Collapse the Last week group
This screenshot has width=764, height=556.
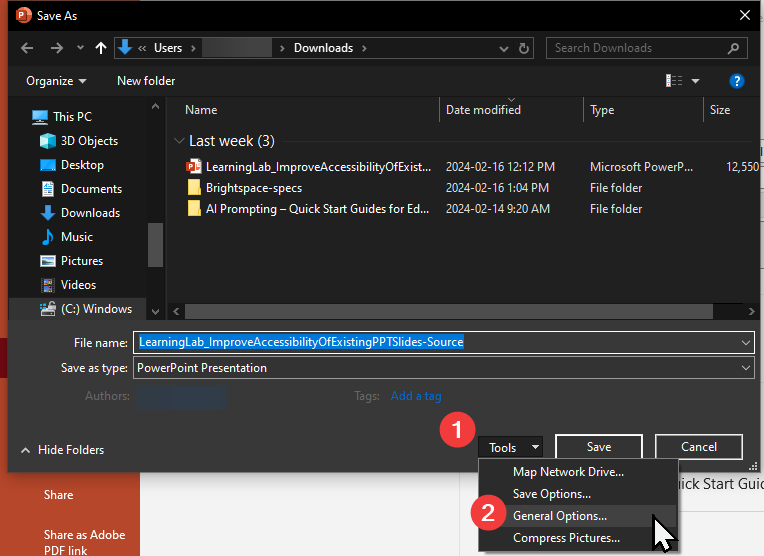[x=179, y=141]
